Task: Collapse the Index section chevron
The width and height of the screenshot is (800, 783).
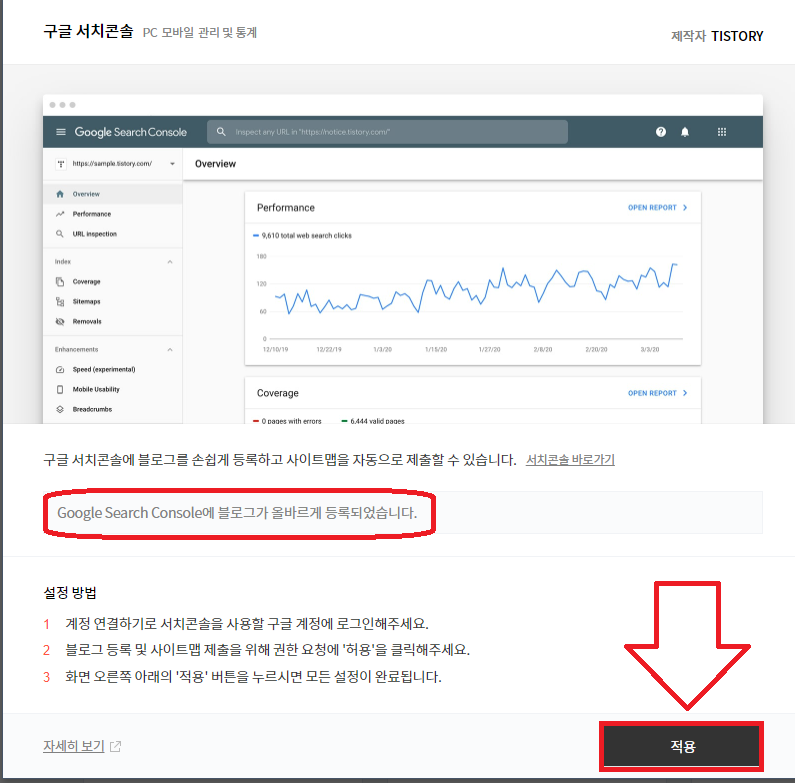Action: tap(170, 262)
